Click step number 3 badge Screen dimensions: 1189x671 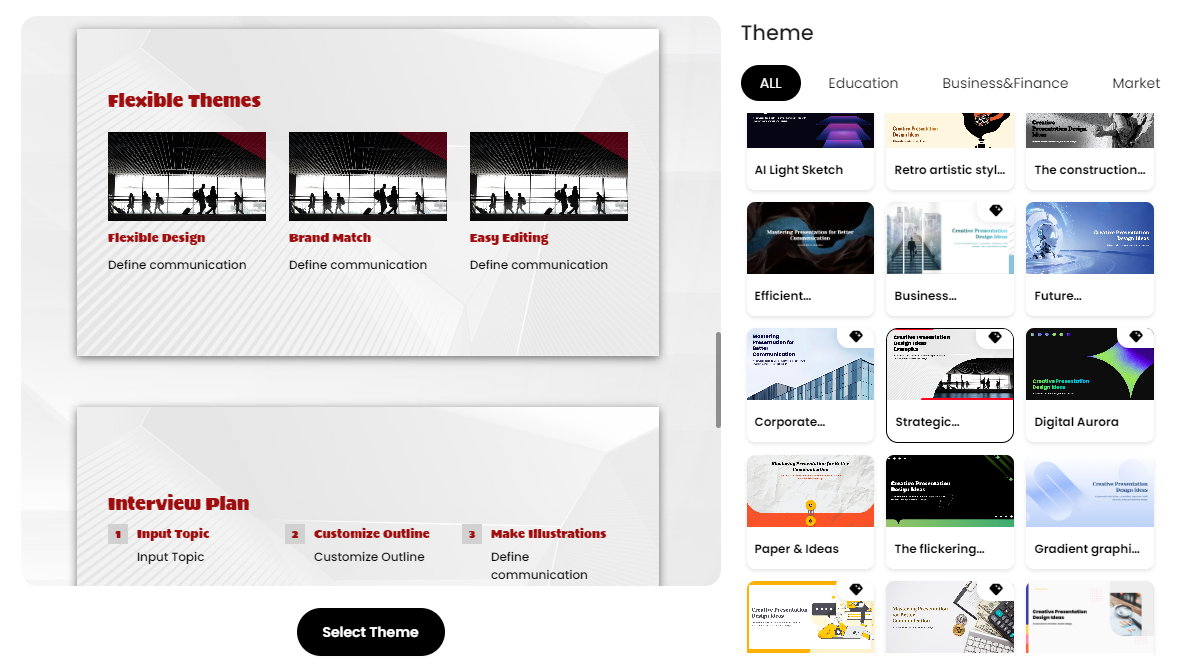pyautogui.click(x=472, y=535)
